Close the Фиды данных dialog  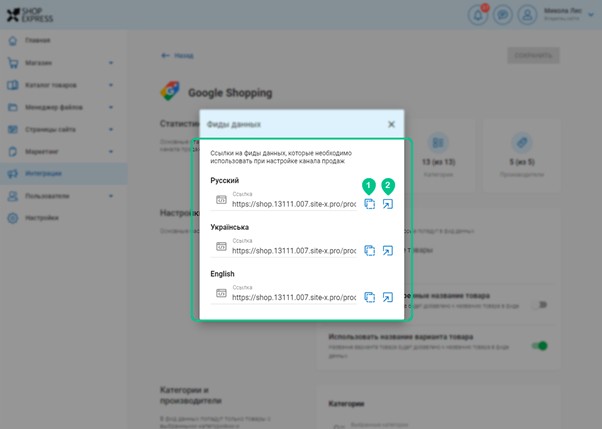[x=391, y=124]
